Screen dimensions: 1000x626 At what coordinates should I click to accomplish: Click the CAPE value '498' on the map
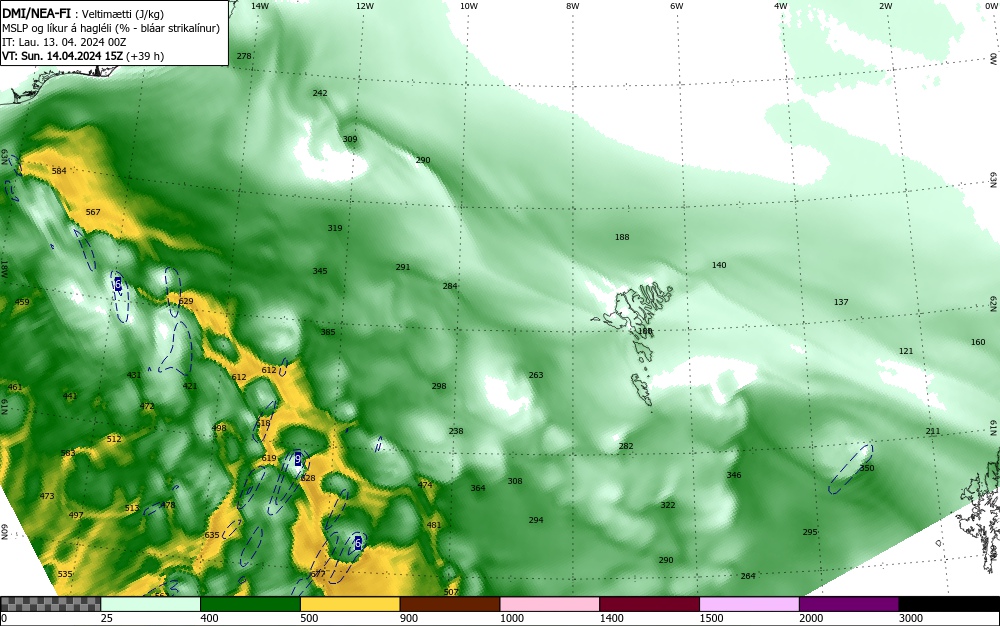click(x=219, y=428)
